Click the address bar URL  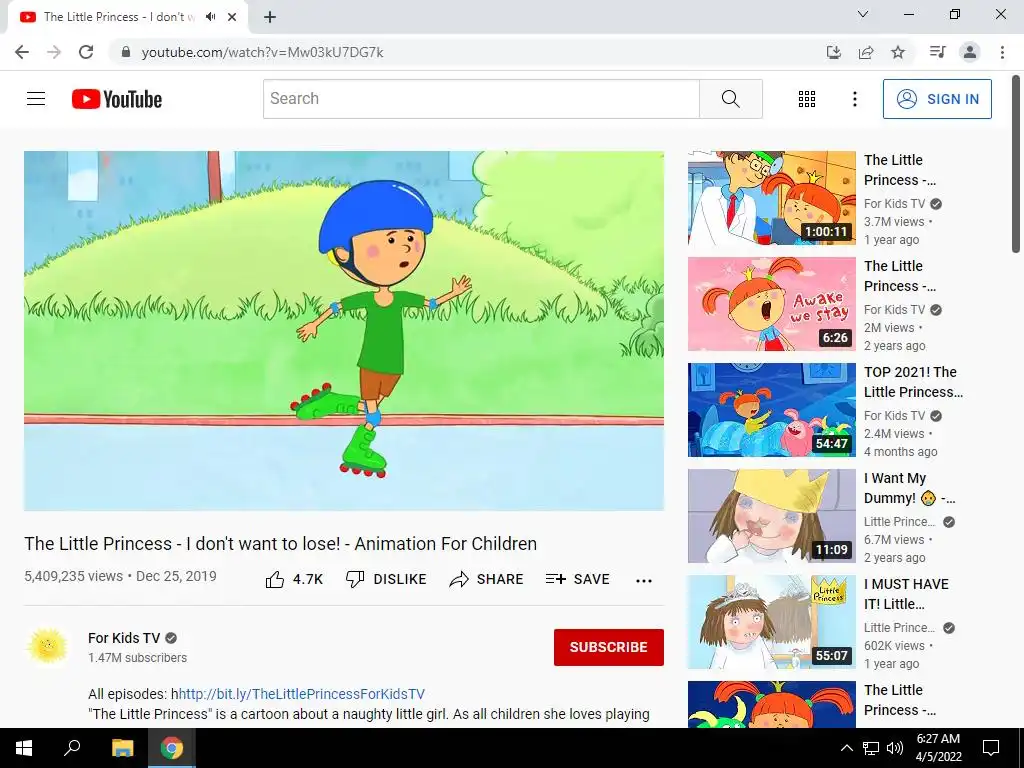263,52
